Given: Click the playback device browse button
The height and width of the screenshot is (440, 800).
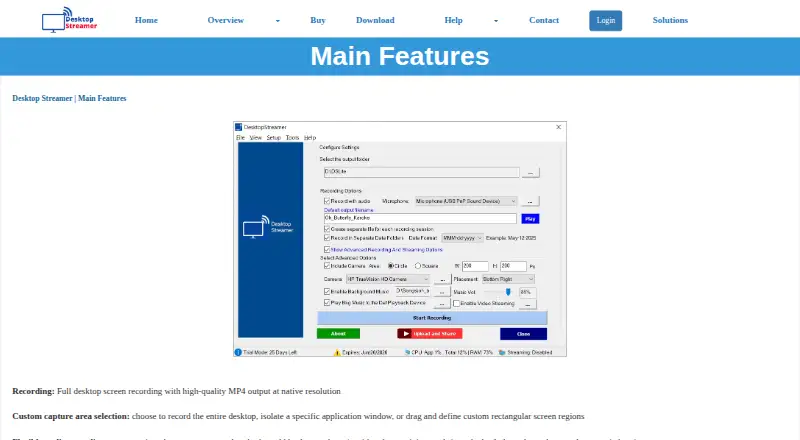Looking at the screenshot, I should click(442, 303).
